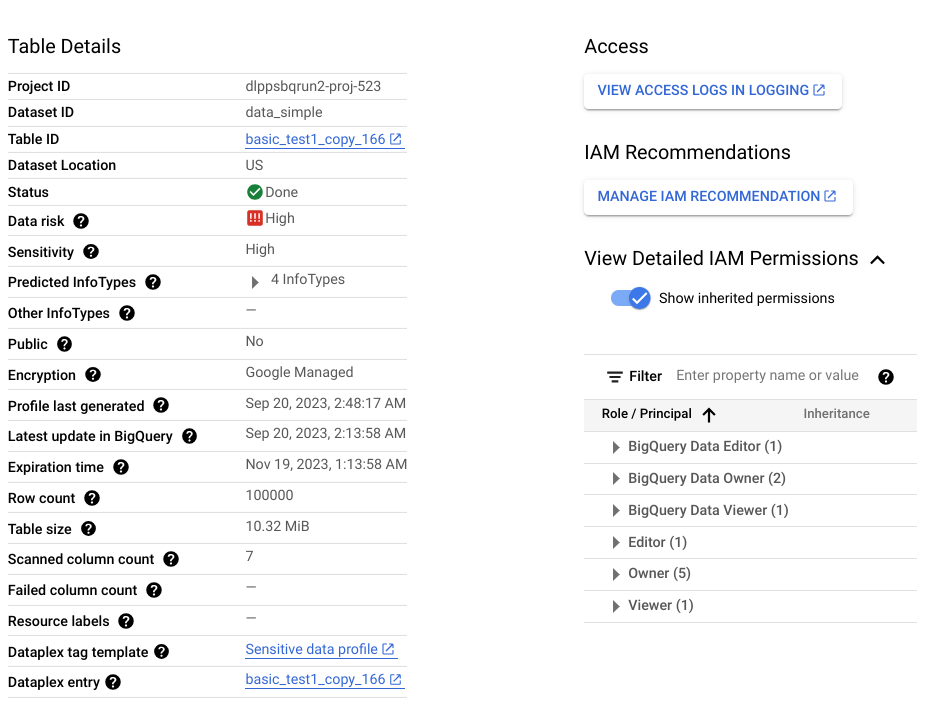Click the Profile last generated help icon

(x=161, y=405)
